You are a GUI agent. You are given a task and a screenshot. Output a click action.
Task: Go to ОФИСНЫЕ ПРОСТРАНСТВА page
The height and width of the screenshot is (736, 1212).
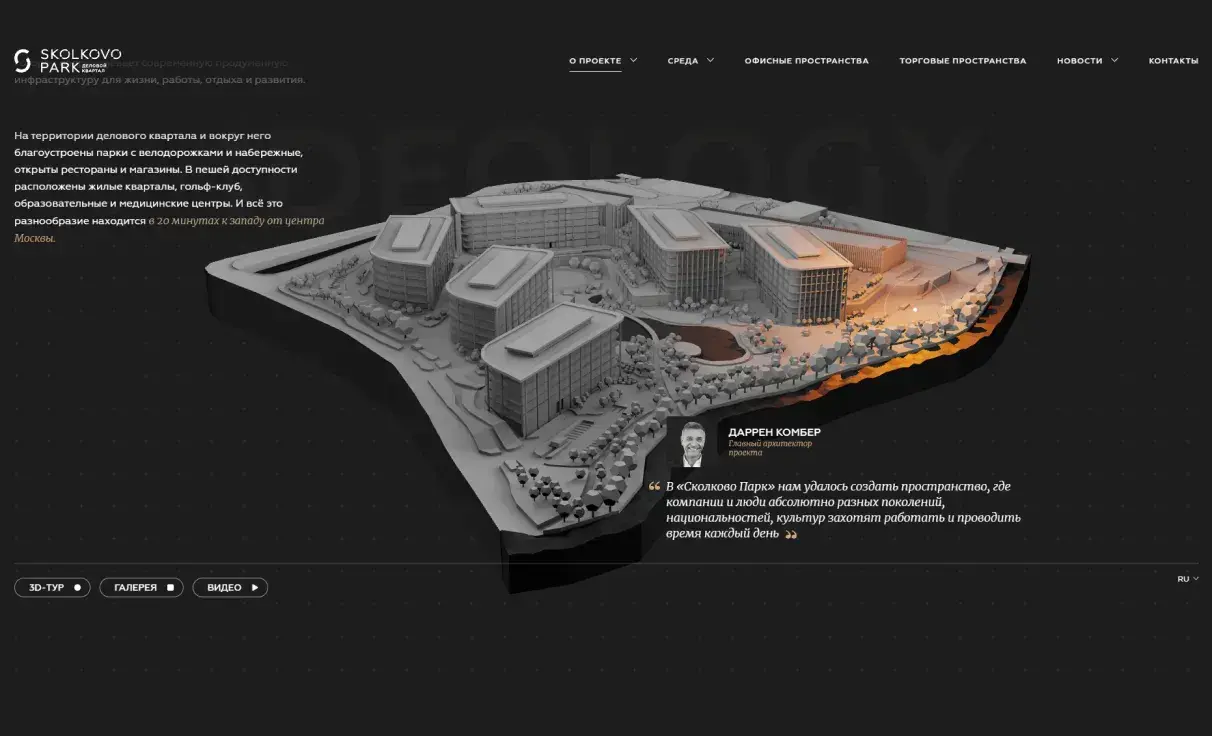click(x=806, y=61)
